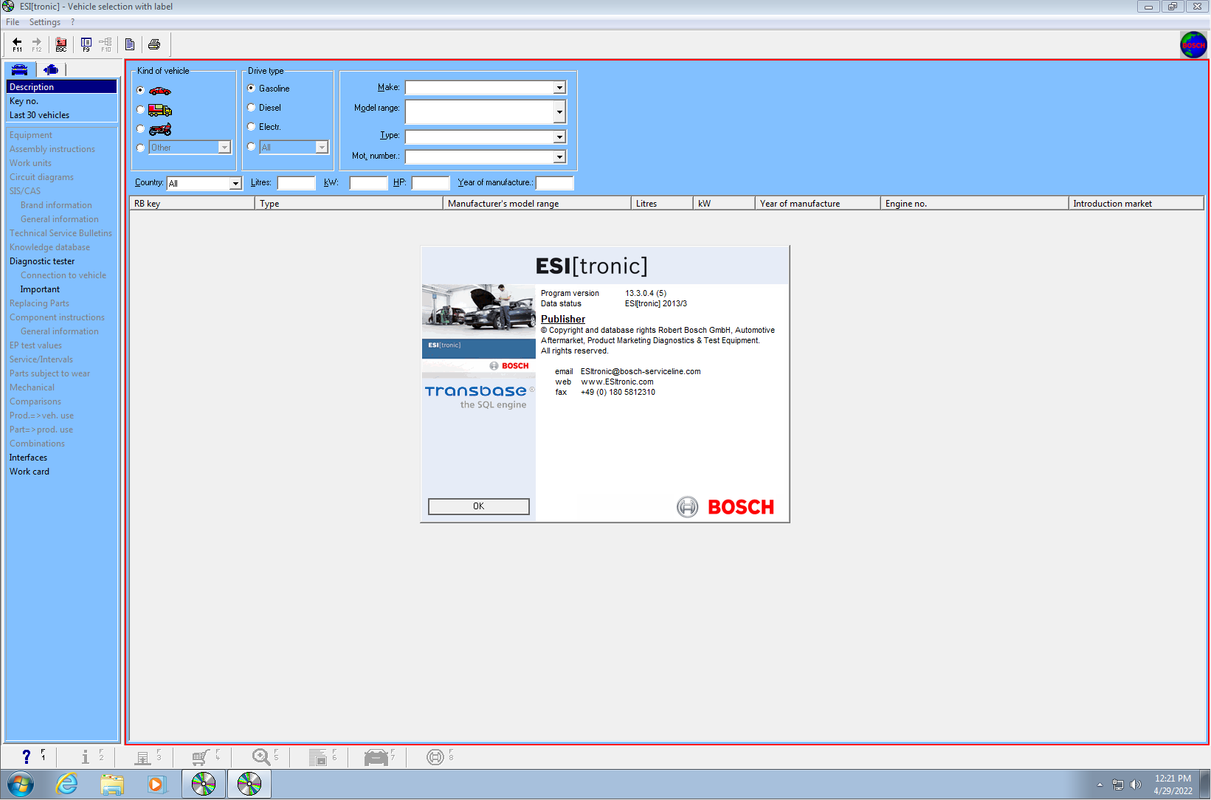The height and width of the screenshot is (800, 1211).
Task: Open the Other vehicle kind dropdown
Action: click(225, 148)
